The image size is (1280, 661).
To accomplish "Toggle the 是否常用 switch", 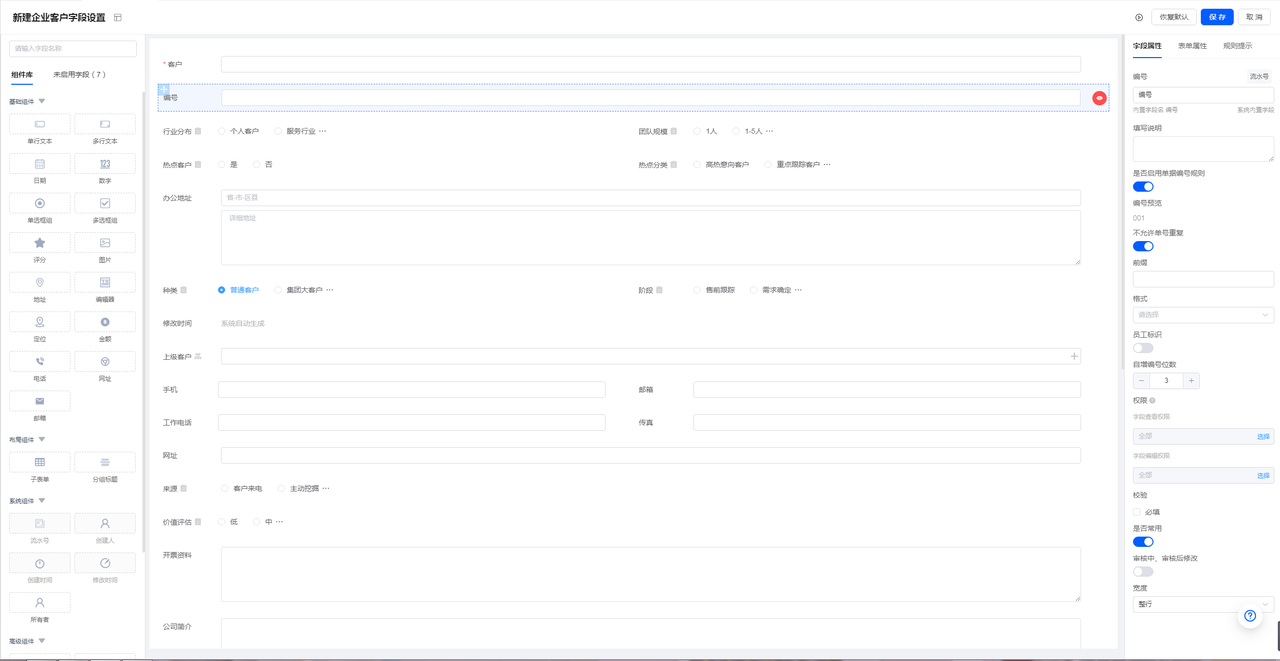I will pyautogui.click(x=1143, y=542).
